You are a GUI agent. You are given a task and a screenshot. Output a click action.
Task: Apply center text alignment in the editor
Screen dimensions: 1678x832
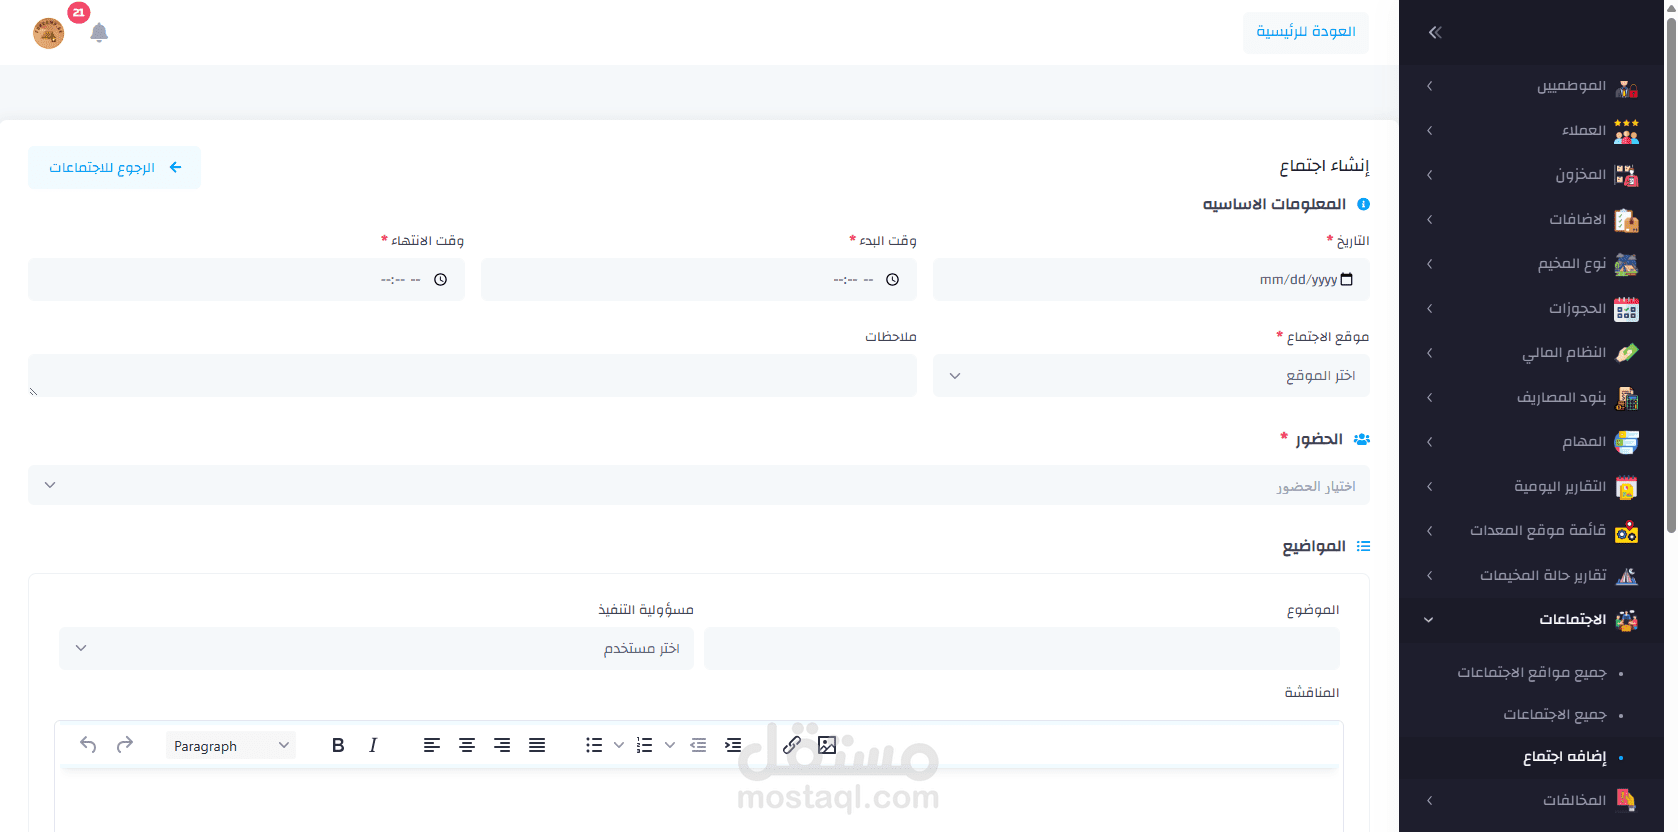click(467, 745)
